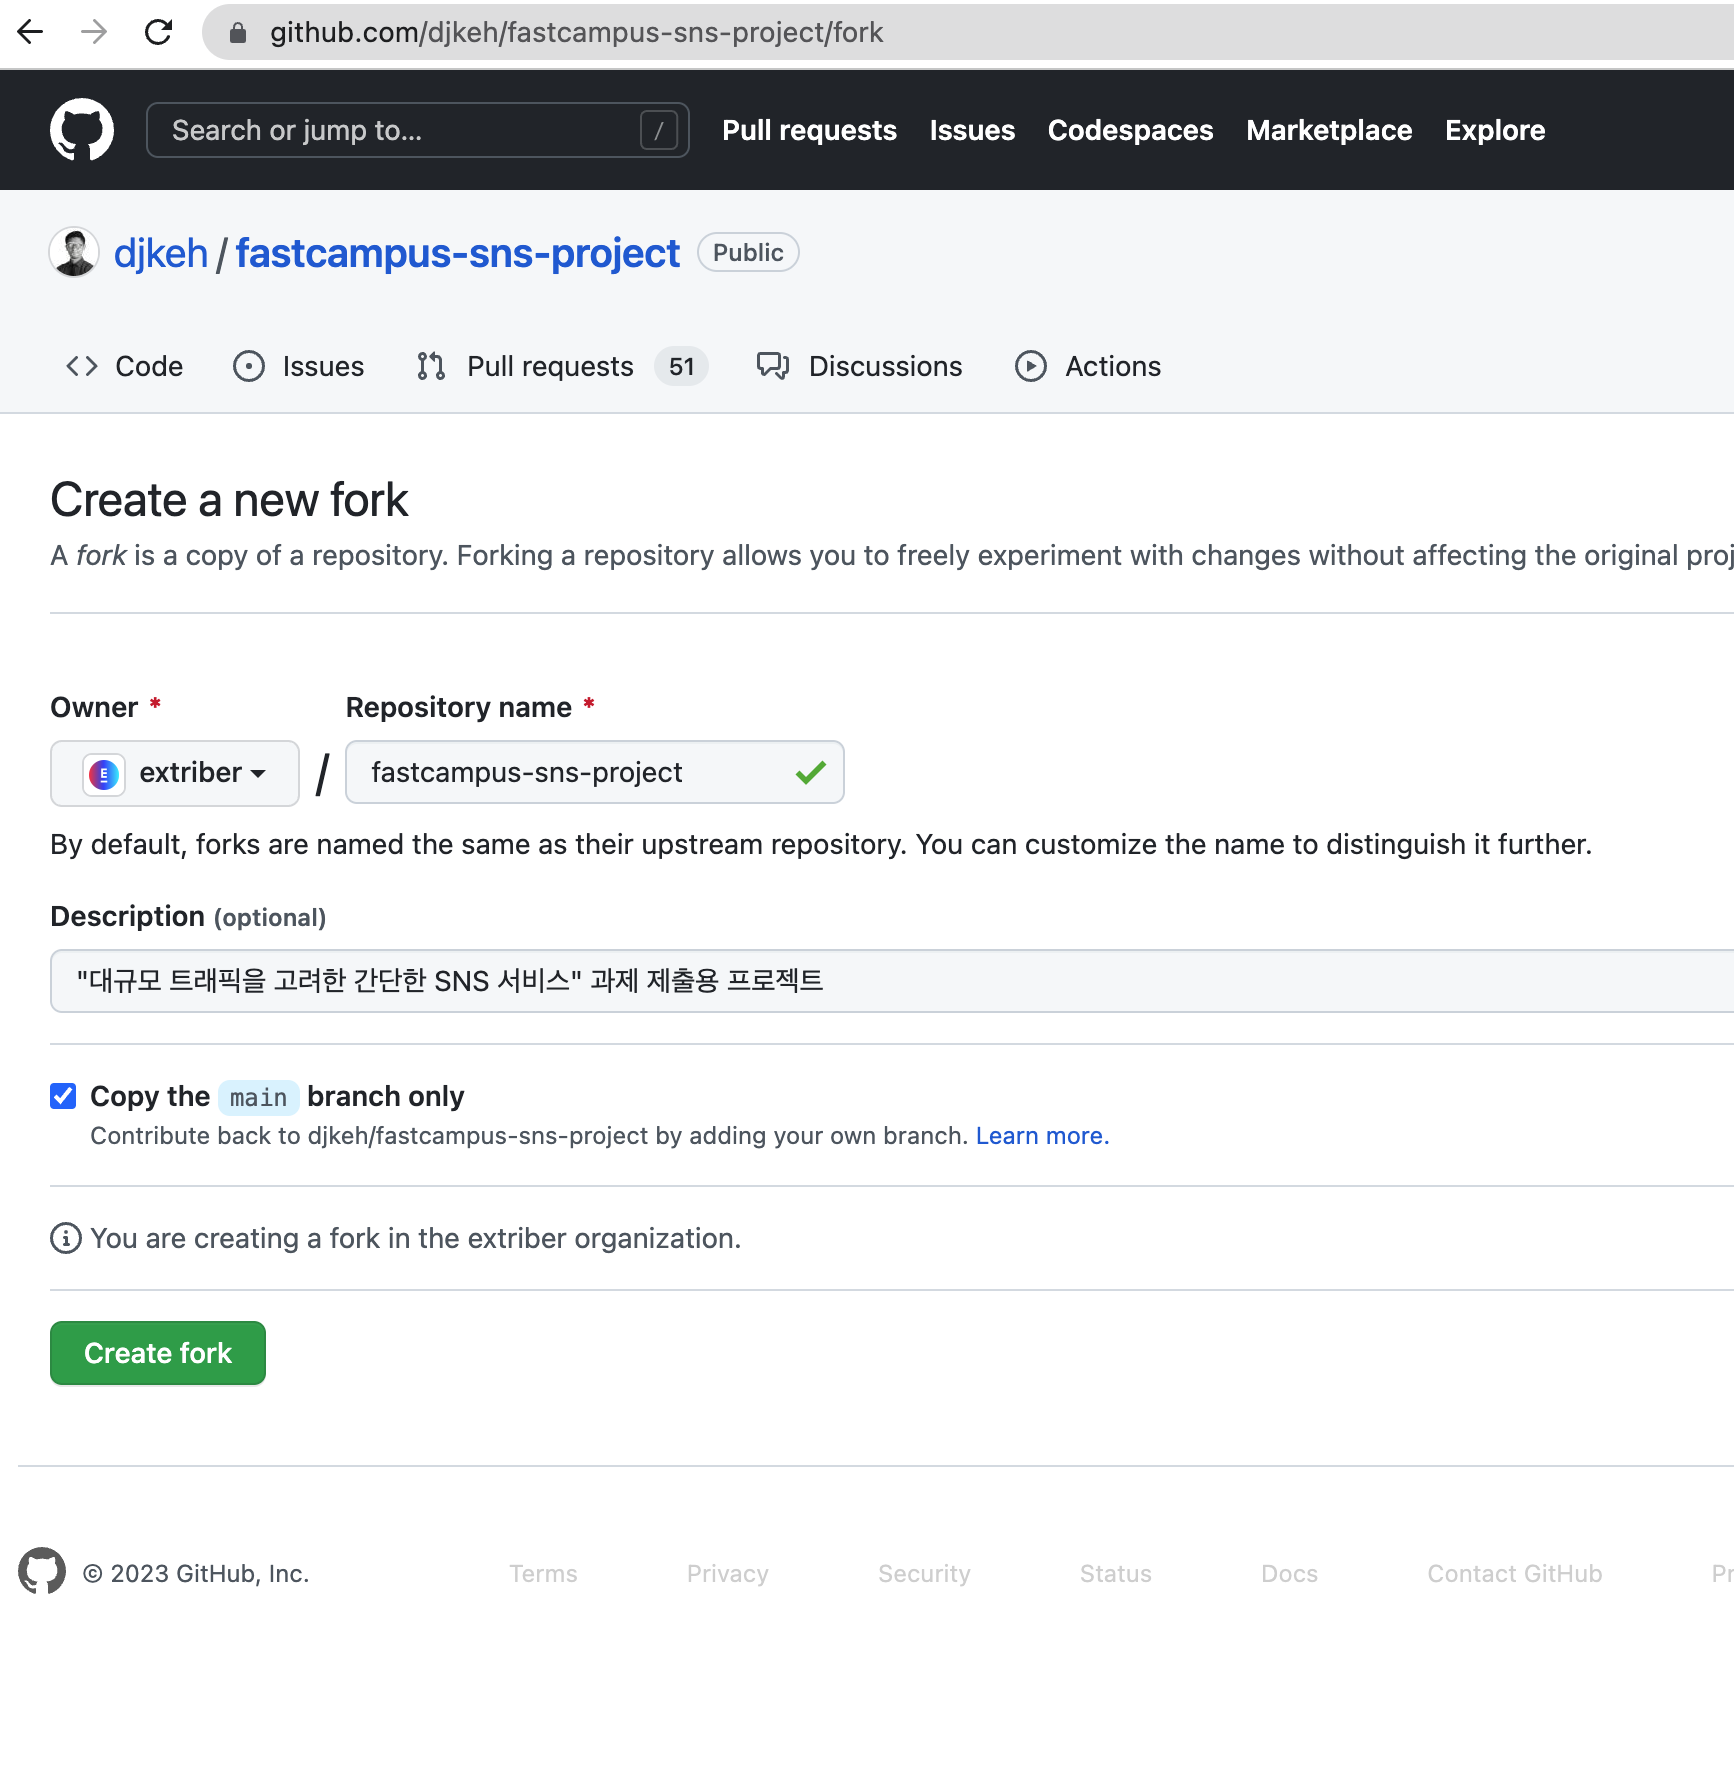The height and width of the screenshot is (1768, 1734).
Task: Select the Issues icon on repository nav
Action: point(249,366)
